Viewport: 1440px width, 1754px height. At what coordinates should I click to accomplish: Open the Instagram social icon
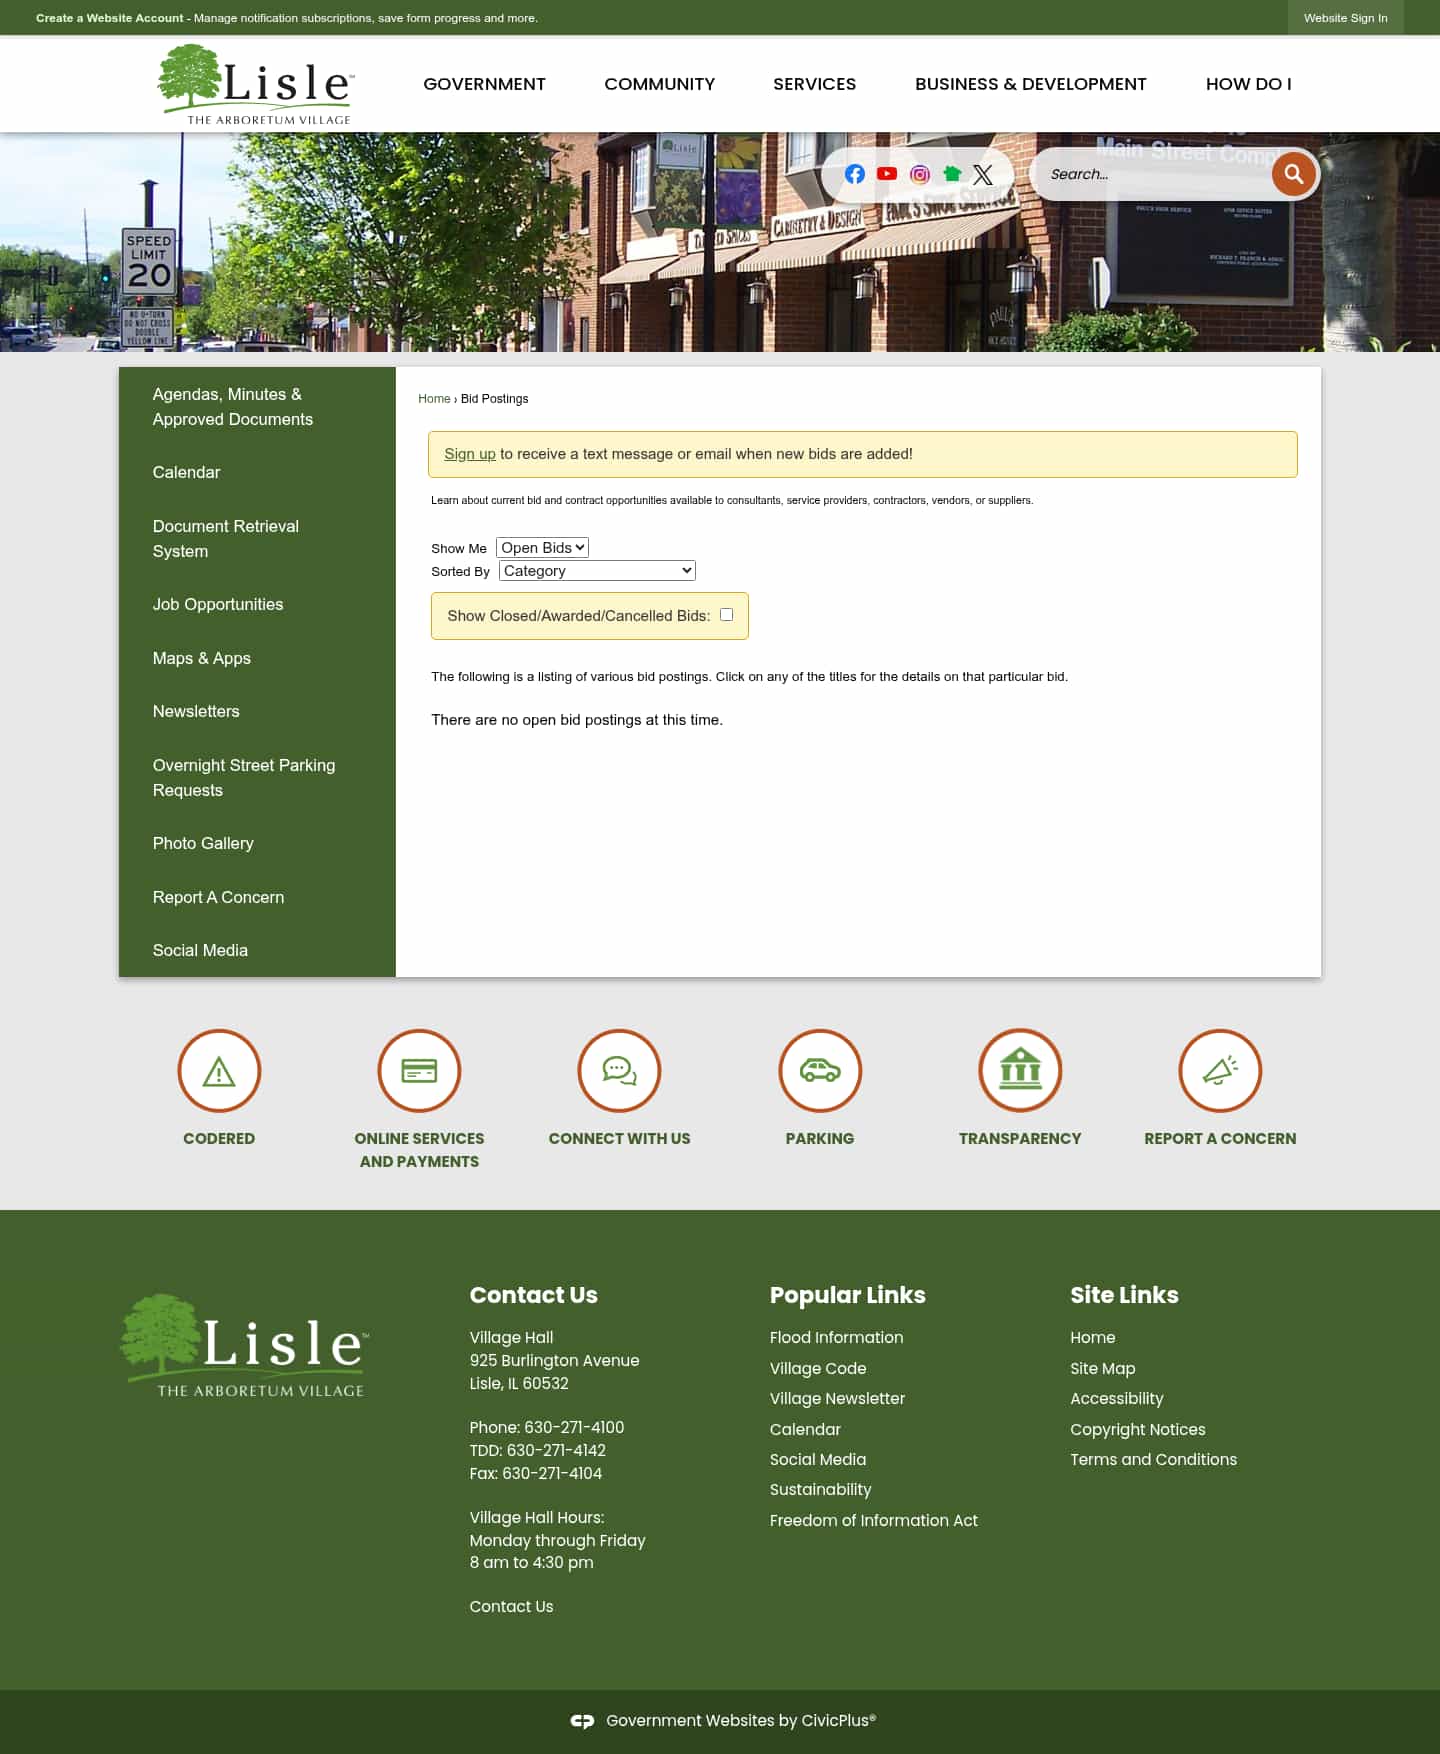[x=919, y=175]
